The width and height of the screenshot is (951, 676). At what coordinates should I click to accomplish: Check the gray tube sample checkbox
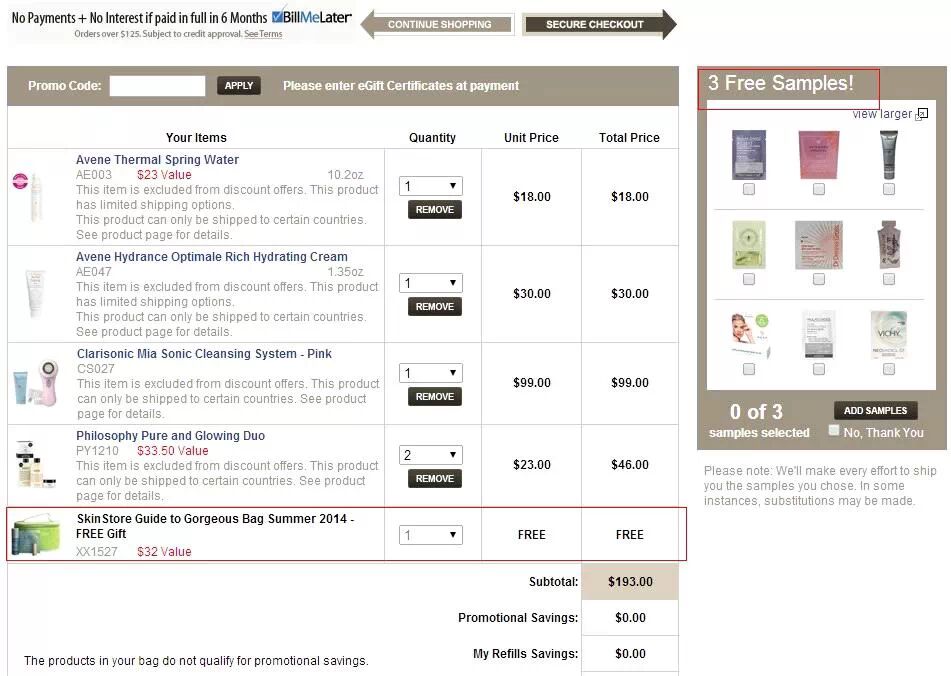(x=889, y=189)
